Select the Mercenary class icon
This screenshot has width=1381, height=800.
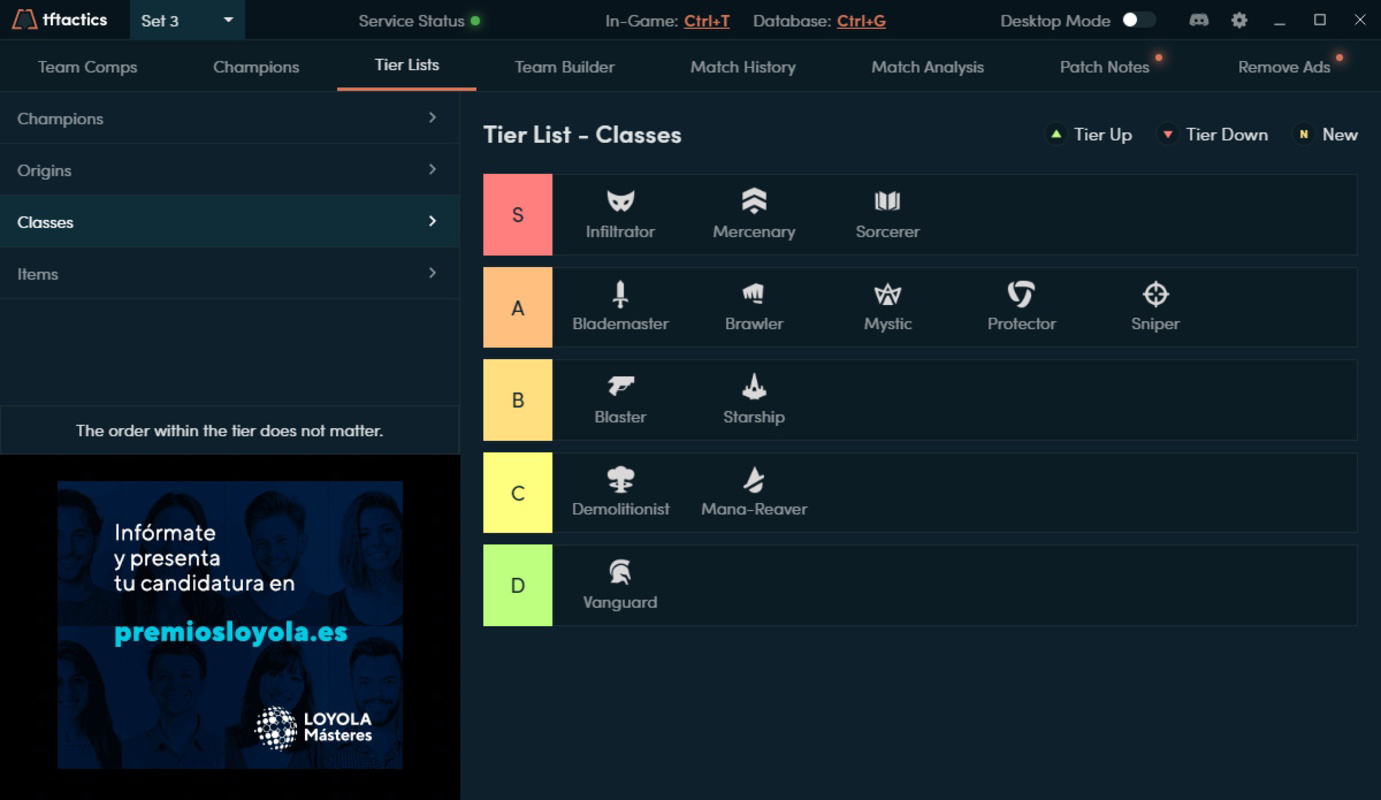[754, 201]
